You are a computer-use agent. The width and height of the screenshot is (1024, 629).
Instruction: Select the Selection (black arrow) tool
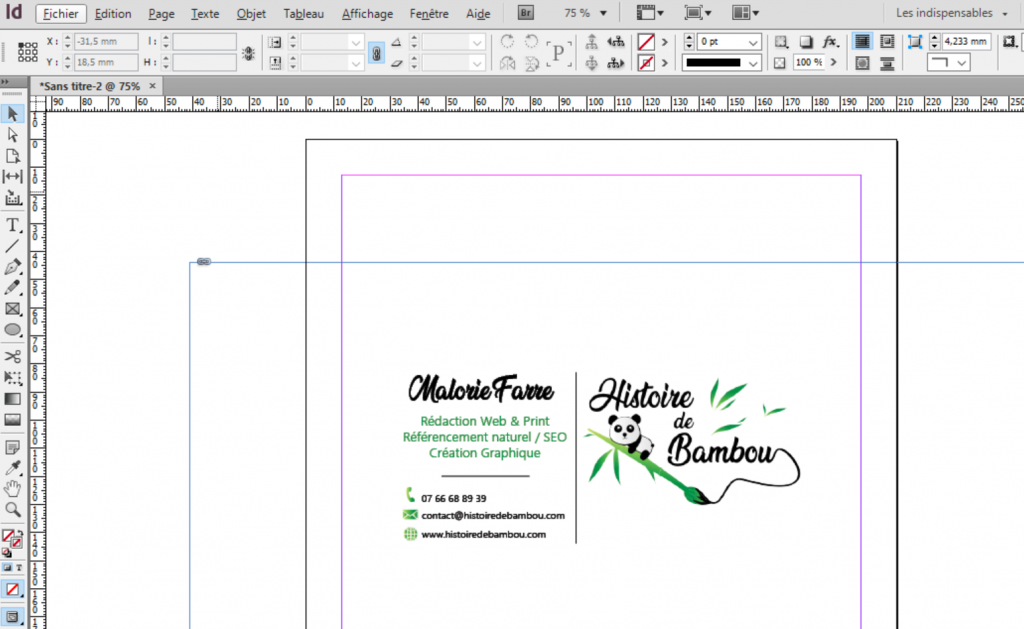click(12, 114)
